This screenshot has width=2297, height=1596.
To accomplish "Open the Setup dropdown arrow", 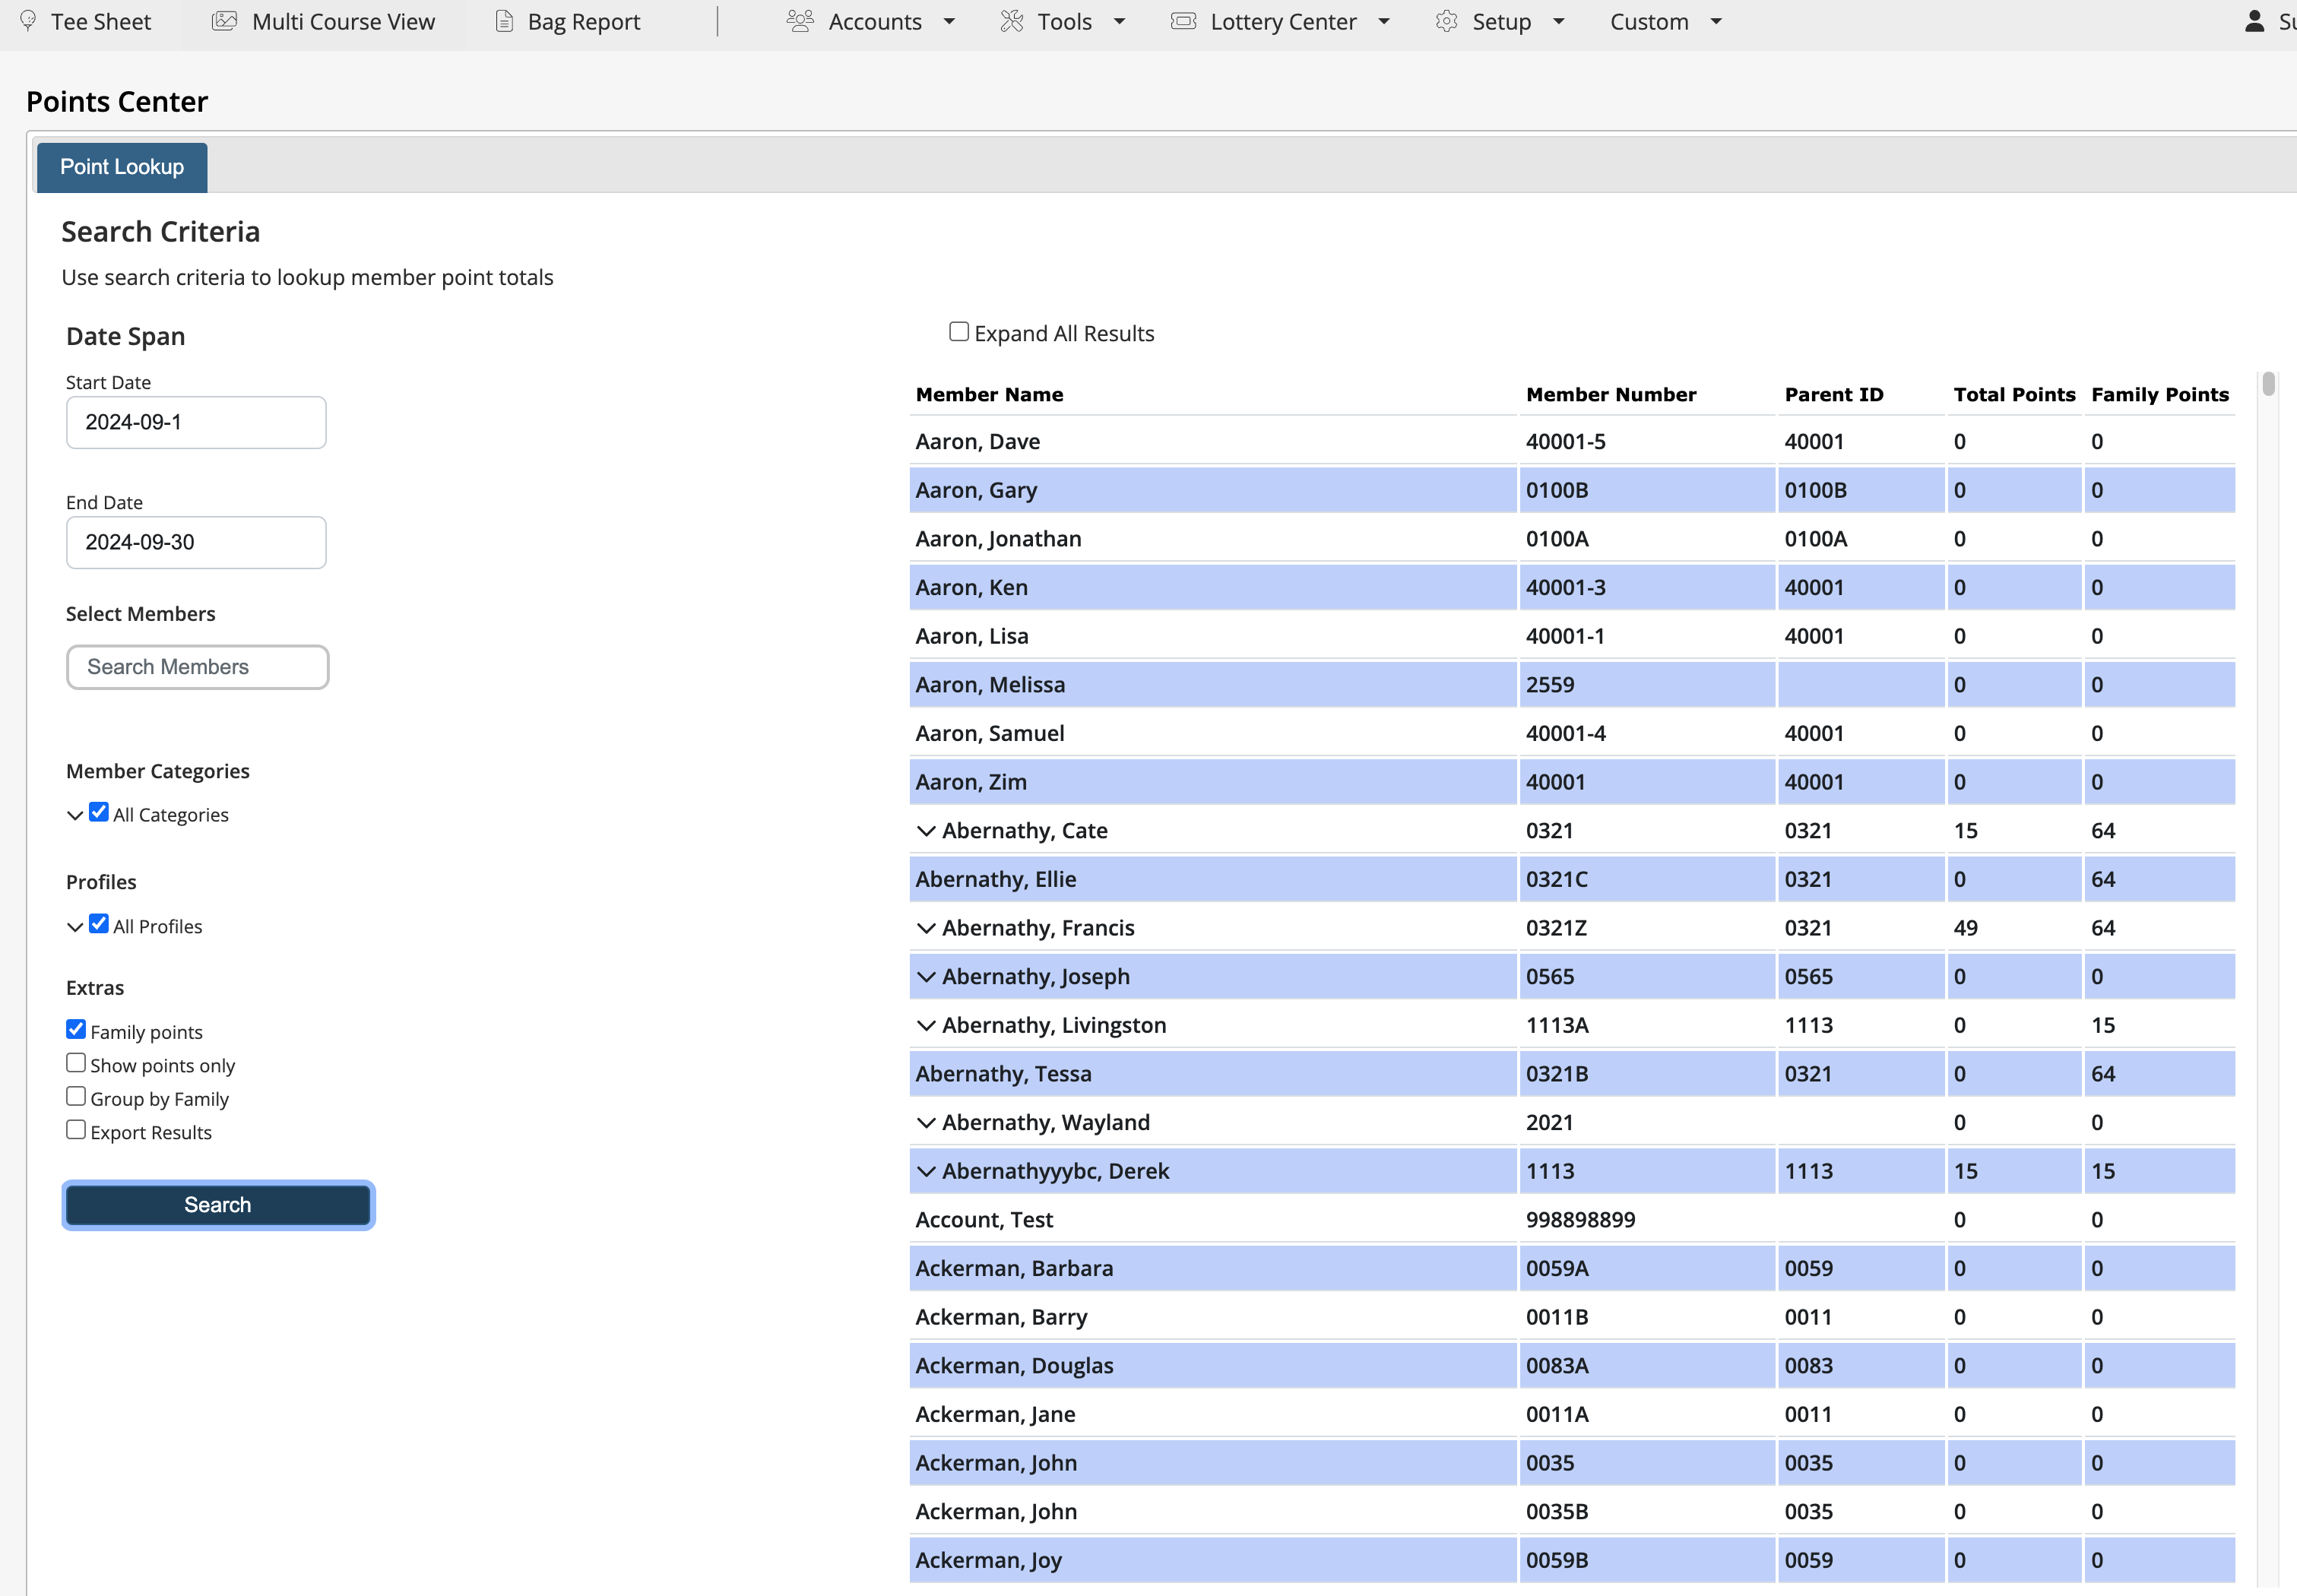I will pos(1558,22).
